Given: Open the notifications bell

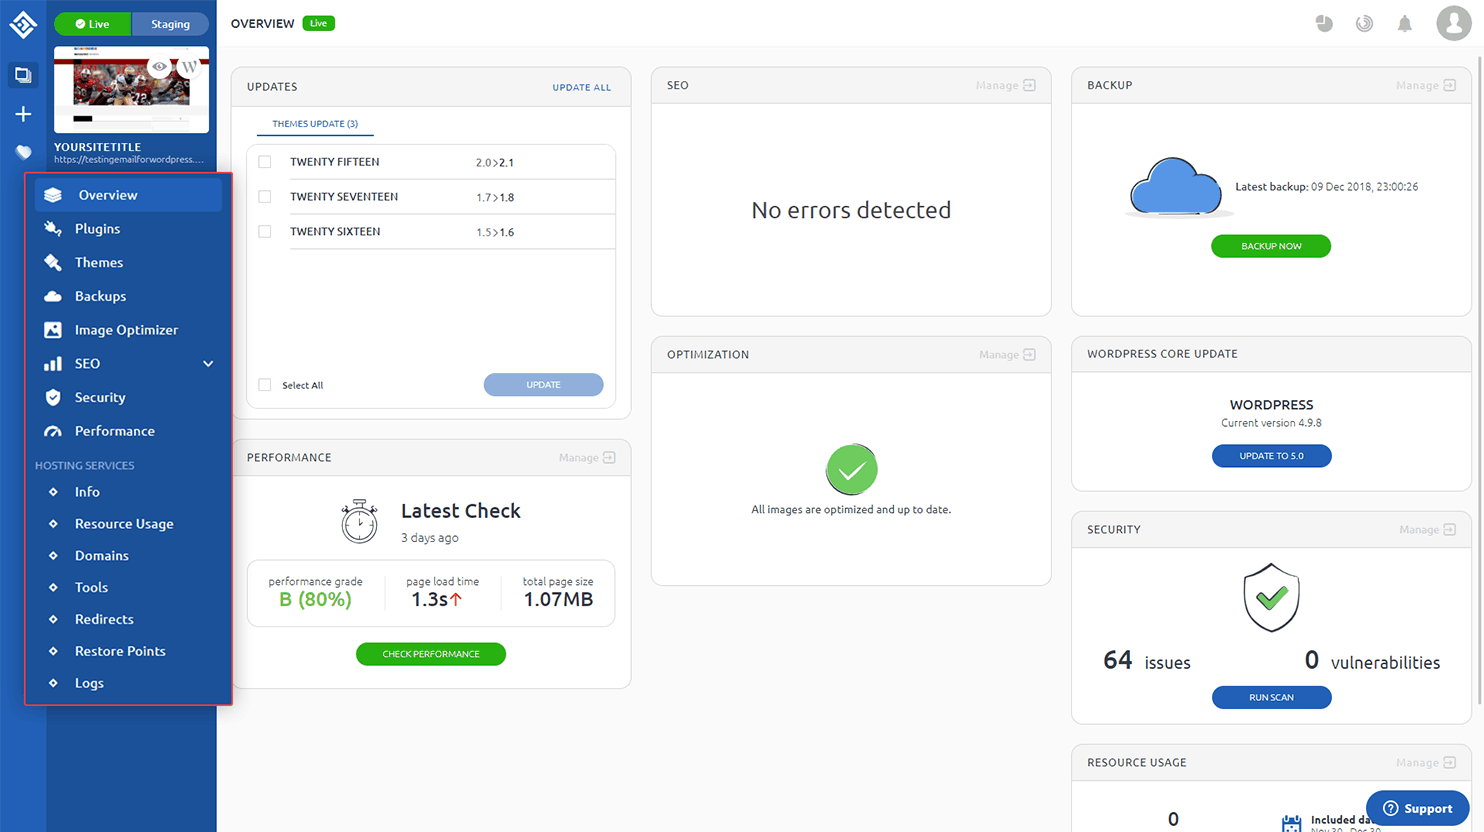Looking at the screenshot, I should [x=1405, y=23].
